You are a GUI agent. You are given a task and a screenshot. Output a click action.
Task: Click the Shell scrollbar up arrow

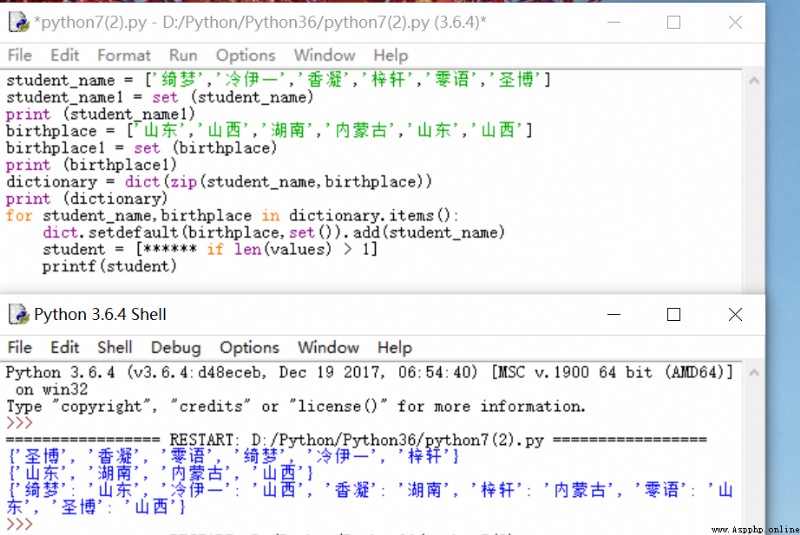[754, 373]
